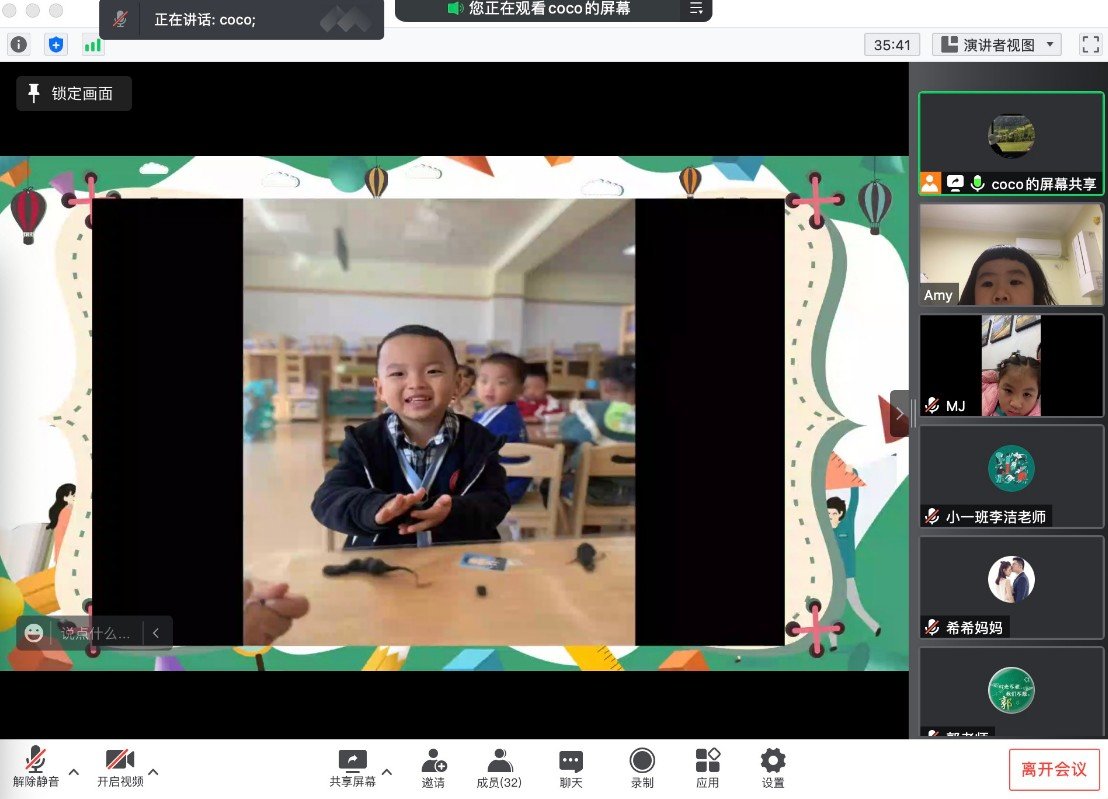Collapse the message bar arrow

click(x=156, y=633)
